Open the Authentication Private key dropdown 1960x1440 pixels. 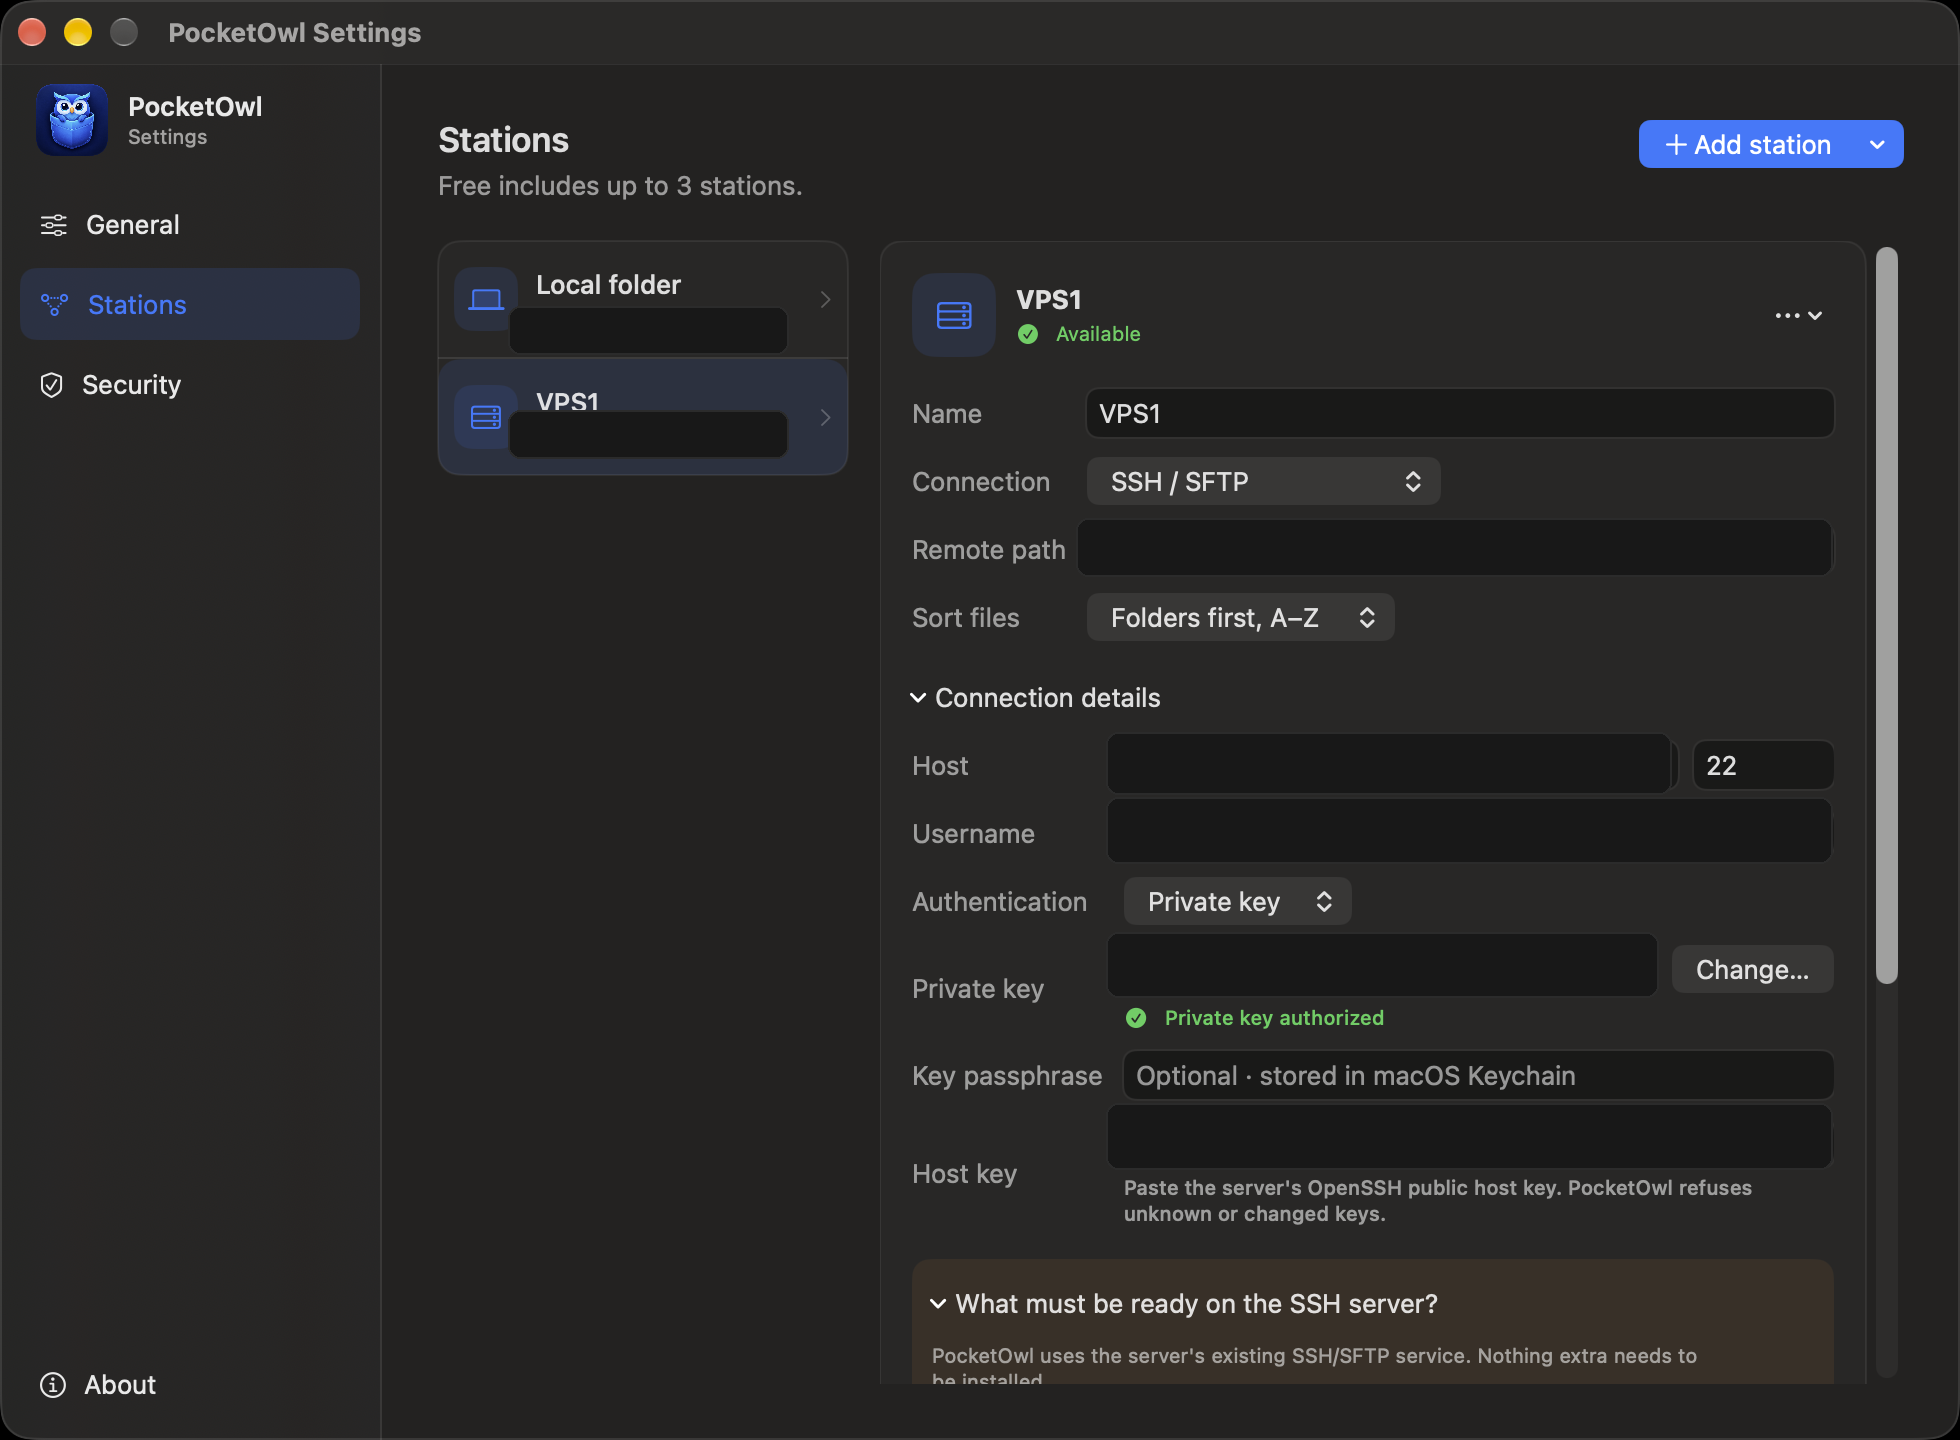click(x=1238, y=902)
